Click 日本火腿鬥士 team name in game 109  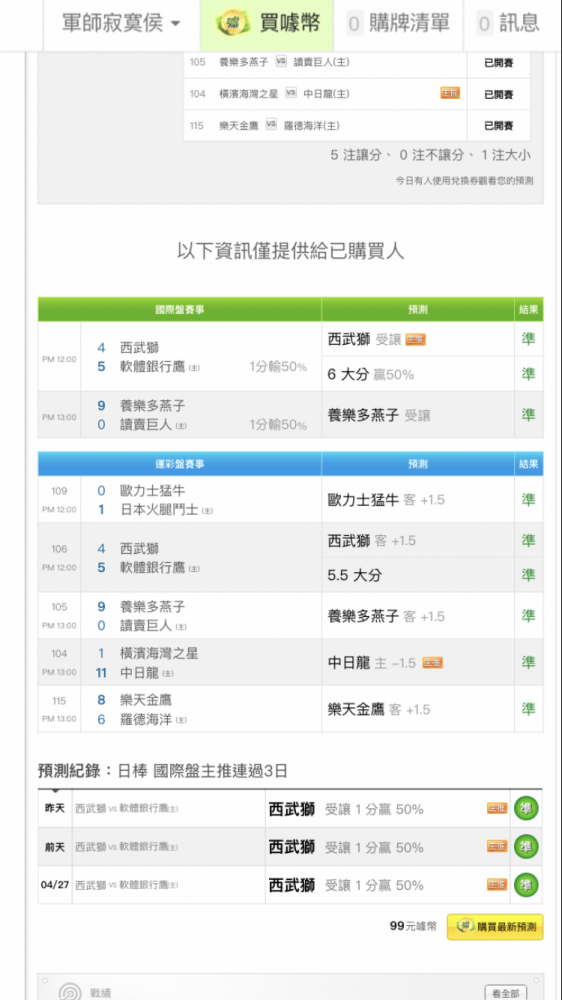coord(159,510)
